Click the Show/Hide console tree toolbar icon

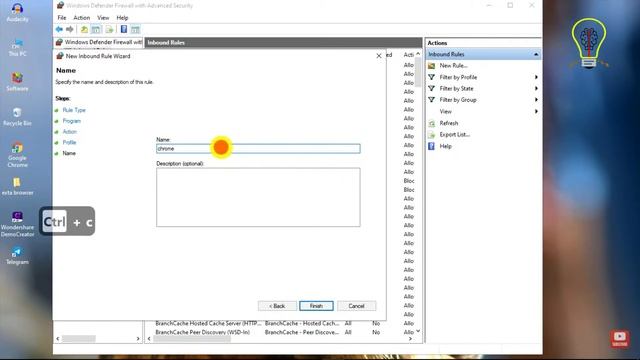pyautogui.click(x=96, y=29)
